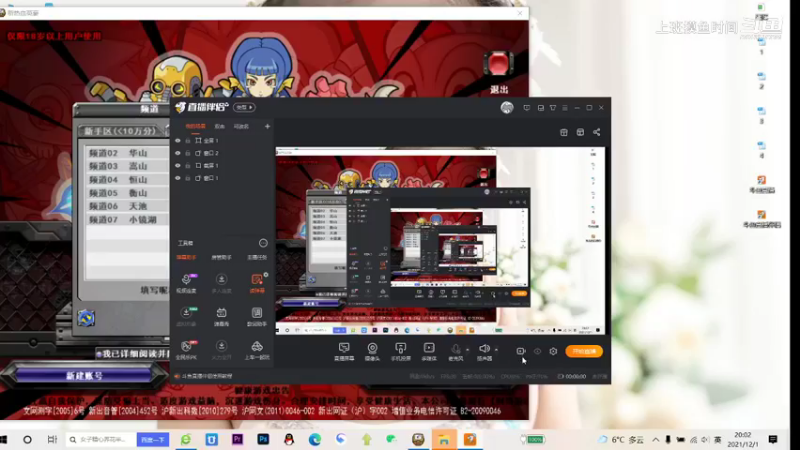Open the streaming app settings gear
This screenshot has width=800, height=450.
(553, 351)
